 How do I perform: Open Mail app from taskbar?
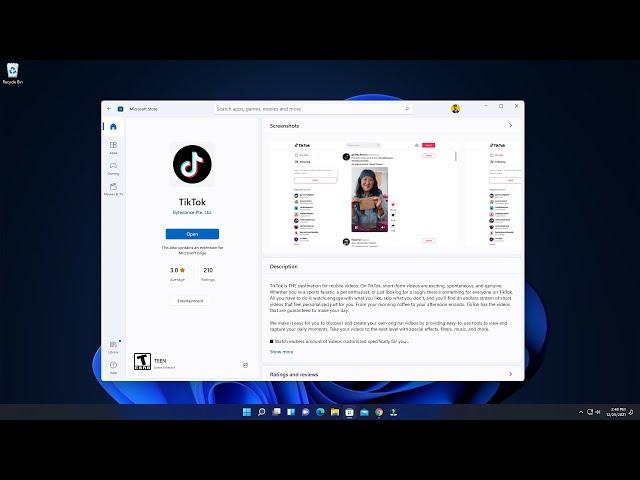coord(364,412)
